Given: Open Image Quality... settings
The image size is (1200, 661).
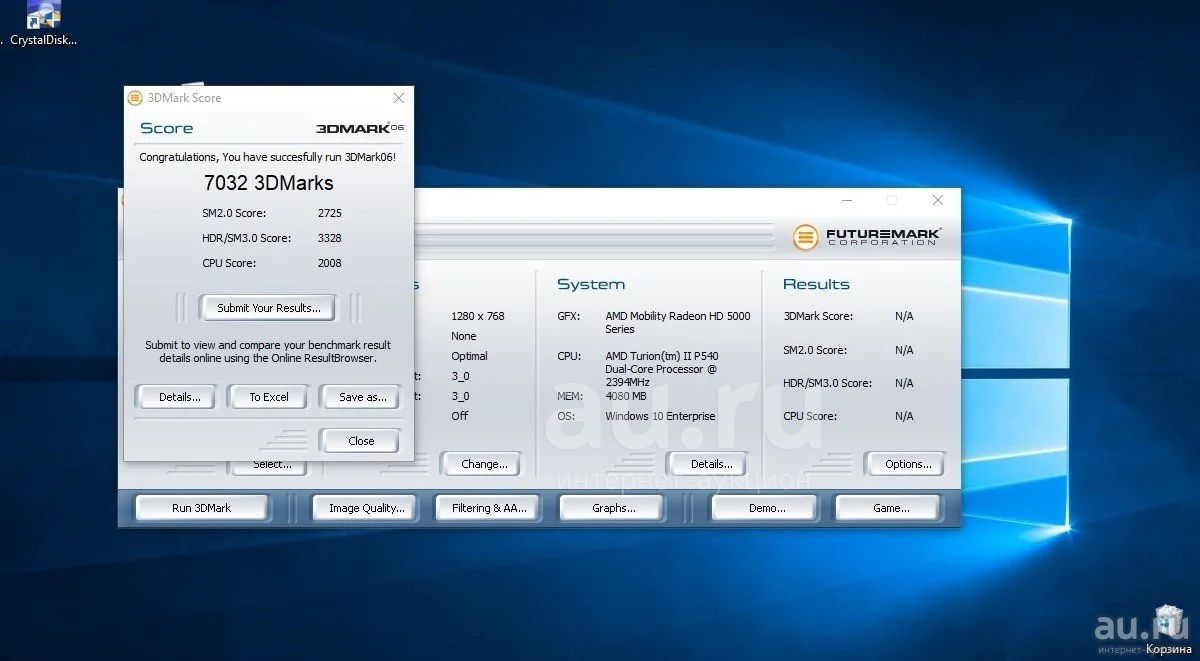Looking at the screenshot, I should click(366, 508).
